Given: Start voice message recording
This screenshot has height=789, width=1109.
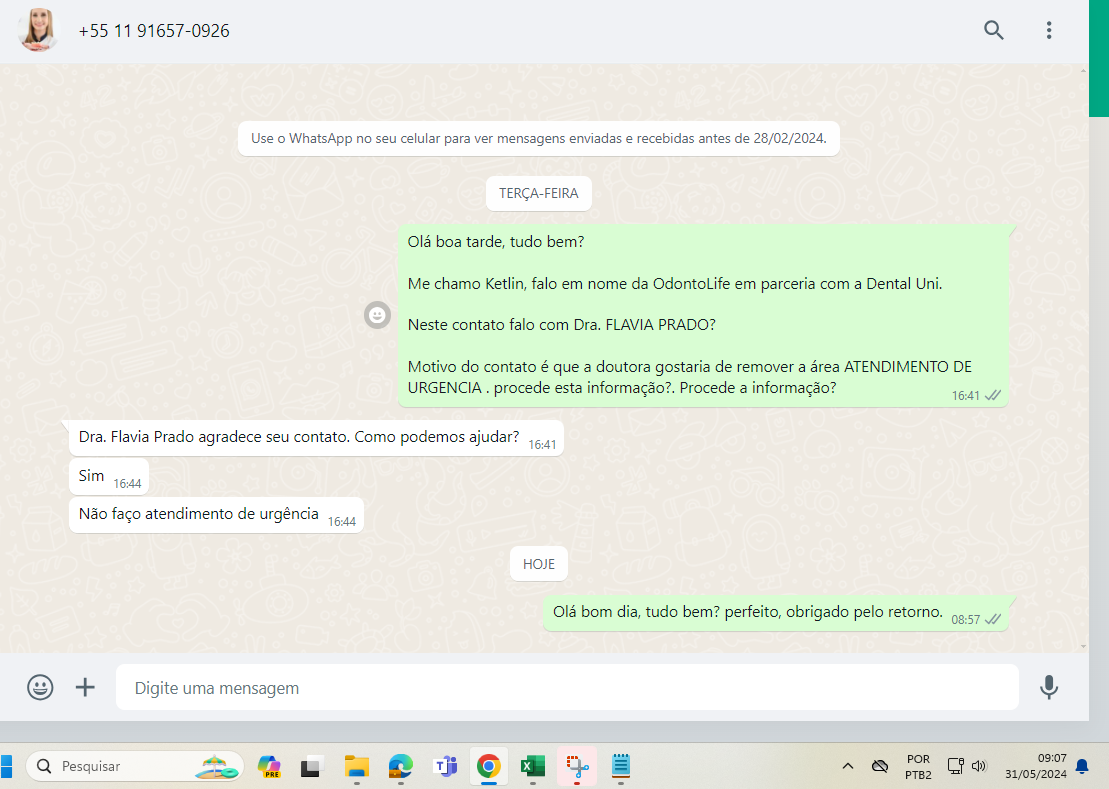Looking at the screenshot, I should click(1049, 687).
